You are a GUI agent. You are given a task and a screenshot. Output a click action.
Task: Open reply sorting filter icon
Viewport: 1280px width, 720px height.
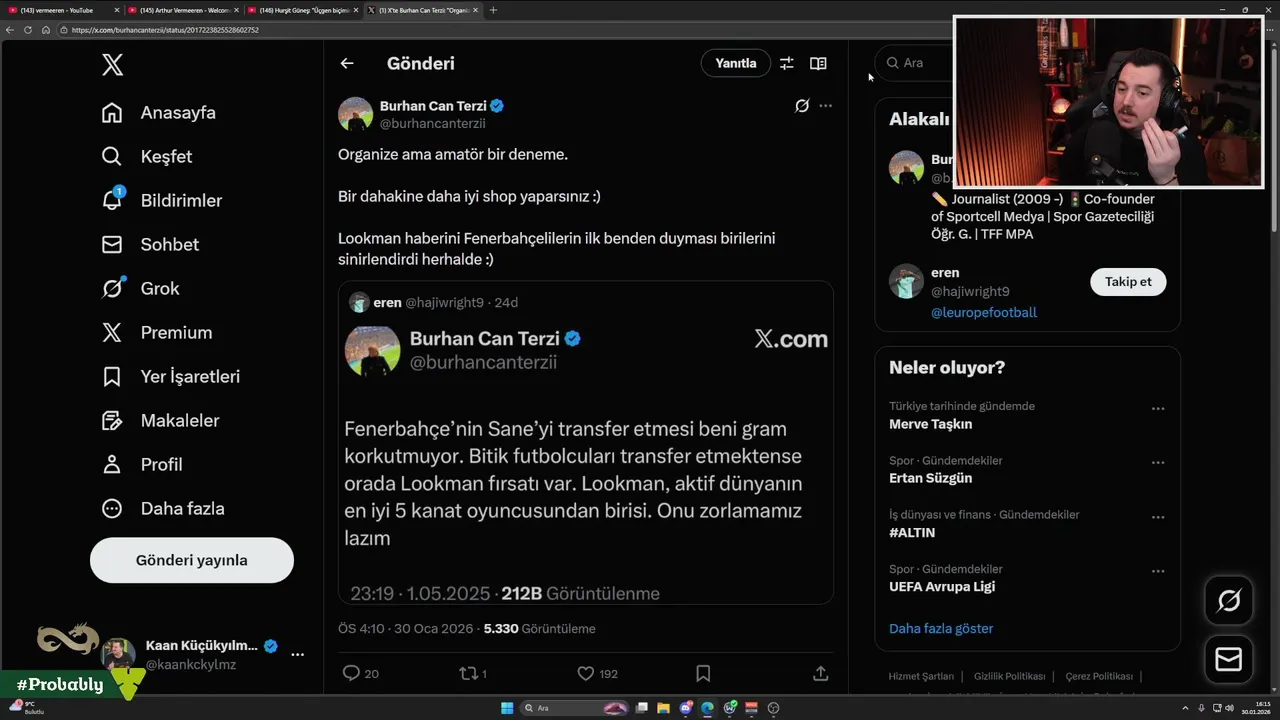click(787, 63)
